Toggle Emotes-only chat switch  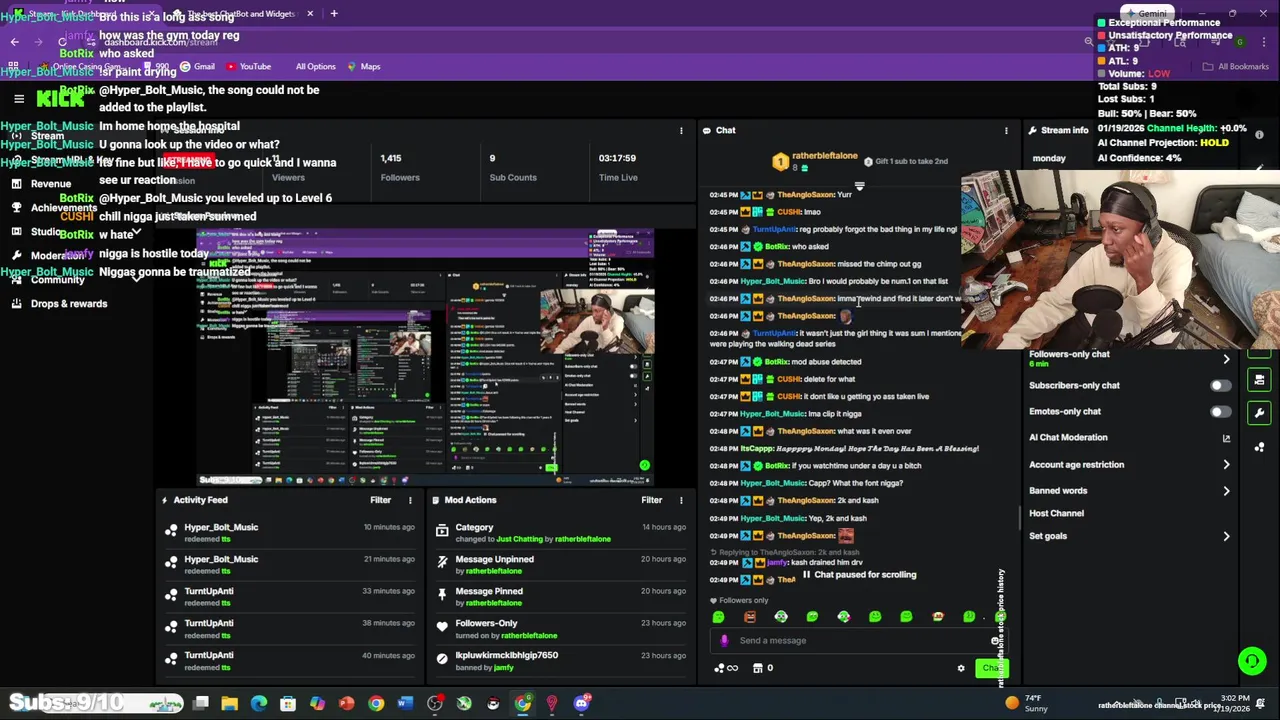[1220, 412]
